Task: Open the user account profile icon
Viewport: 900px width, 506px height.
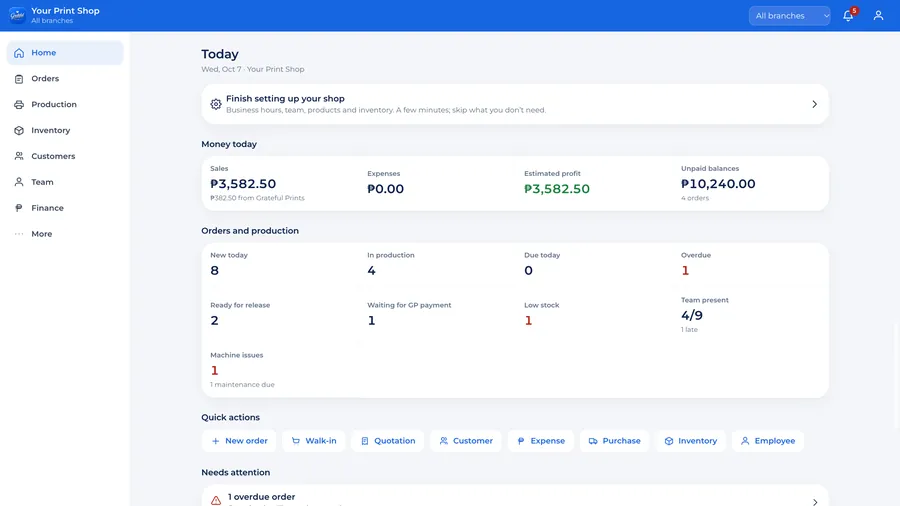Action: point(878,16)
